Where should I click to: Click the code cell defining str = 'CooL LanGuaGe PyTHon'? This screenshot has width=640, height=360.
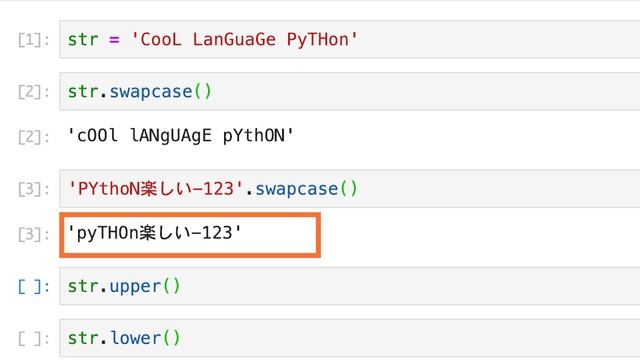click(350, 40)
